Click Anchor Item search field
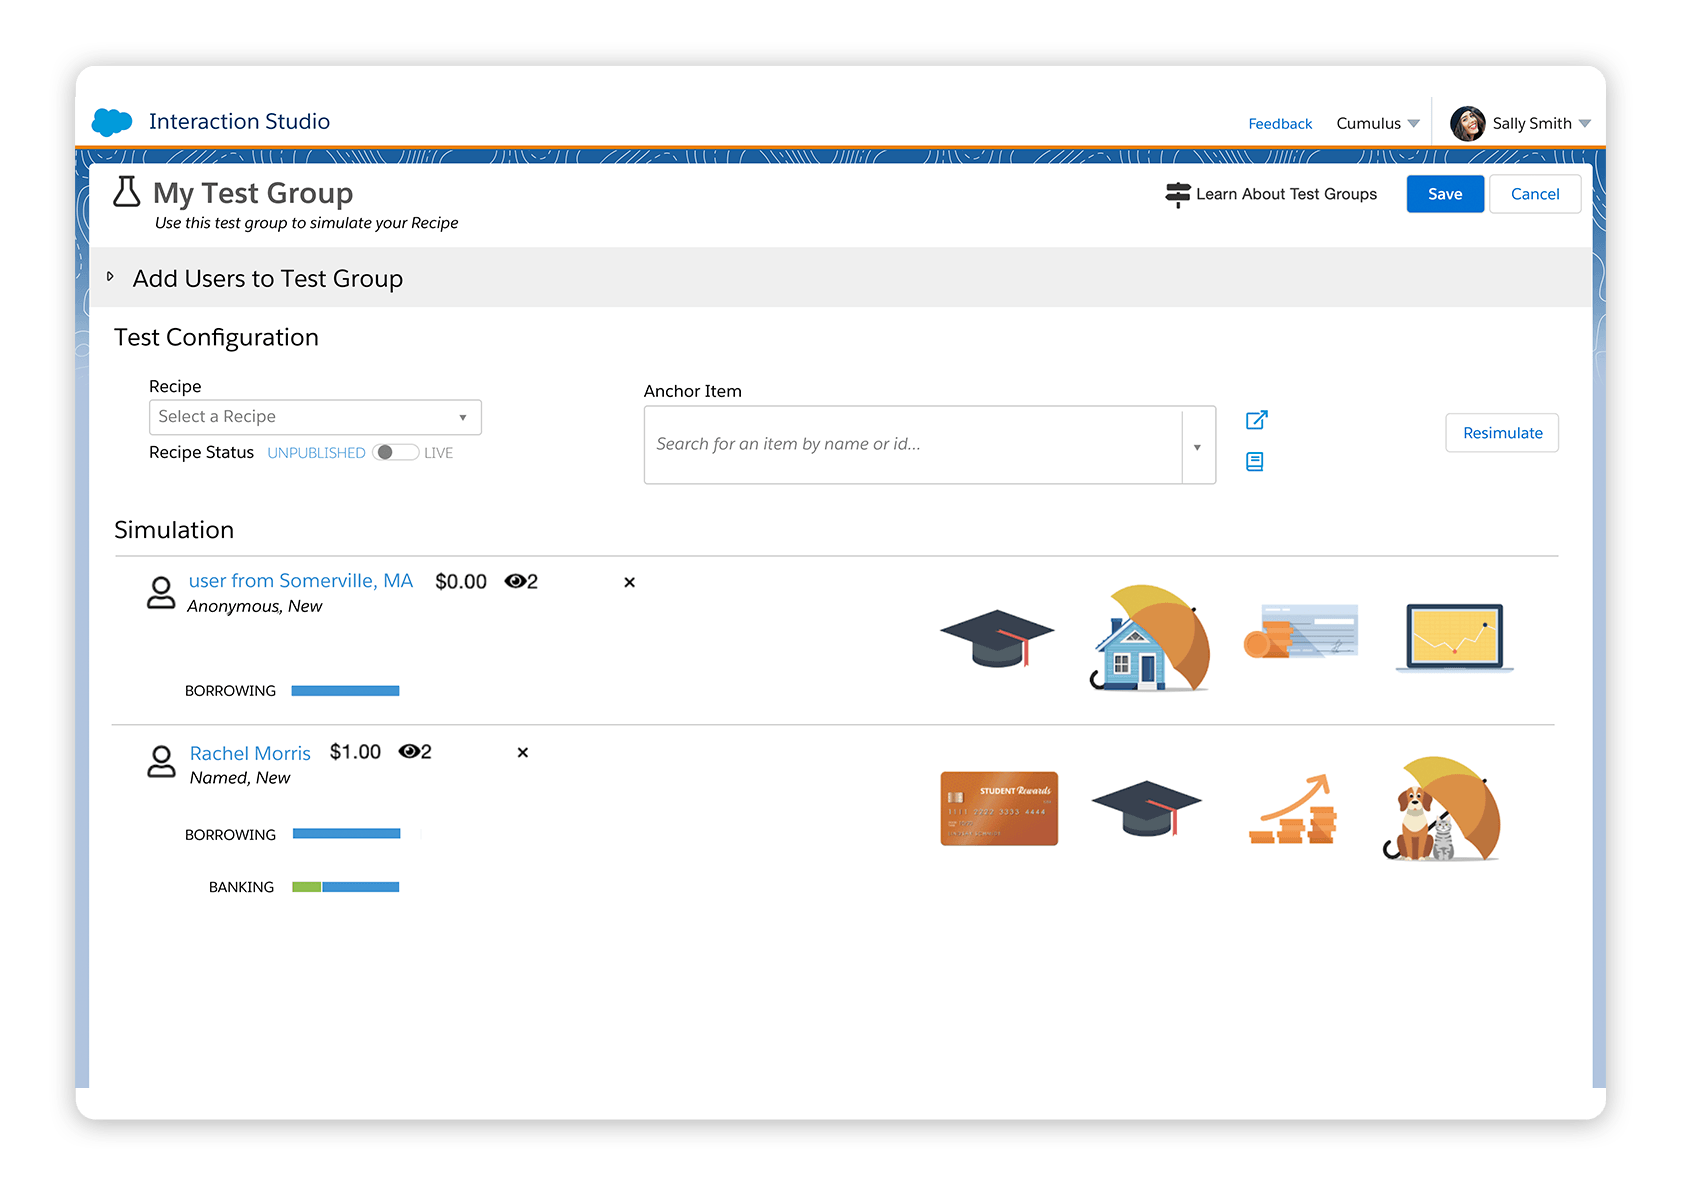 (x=913, y=444)
